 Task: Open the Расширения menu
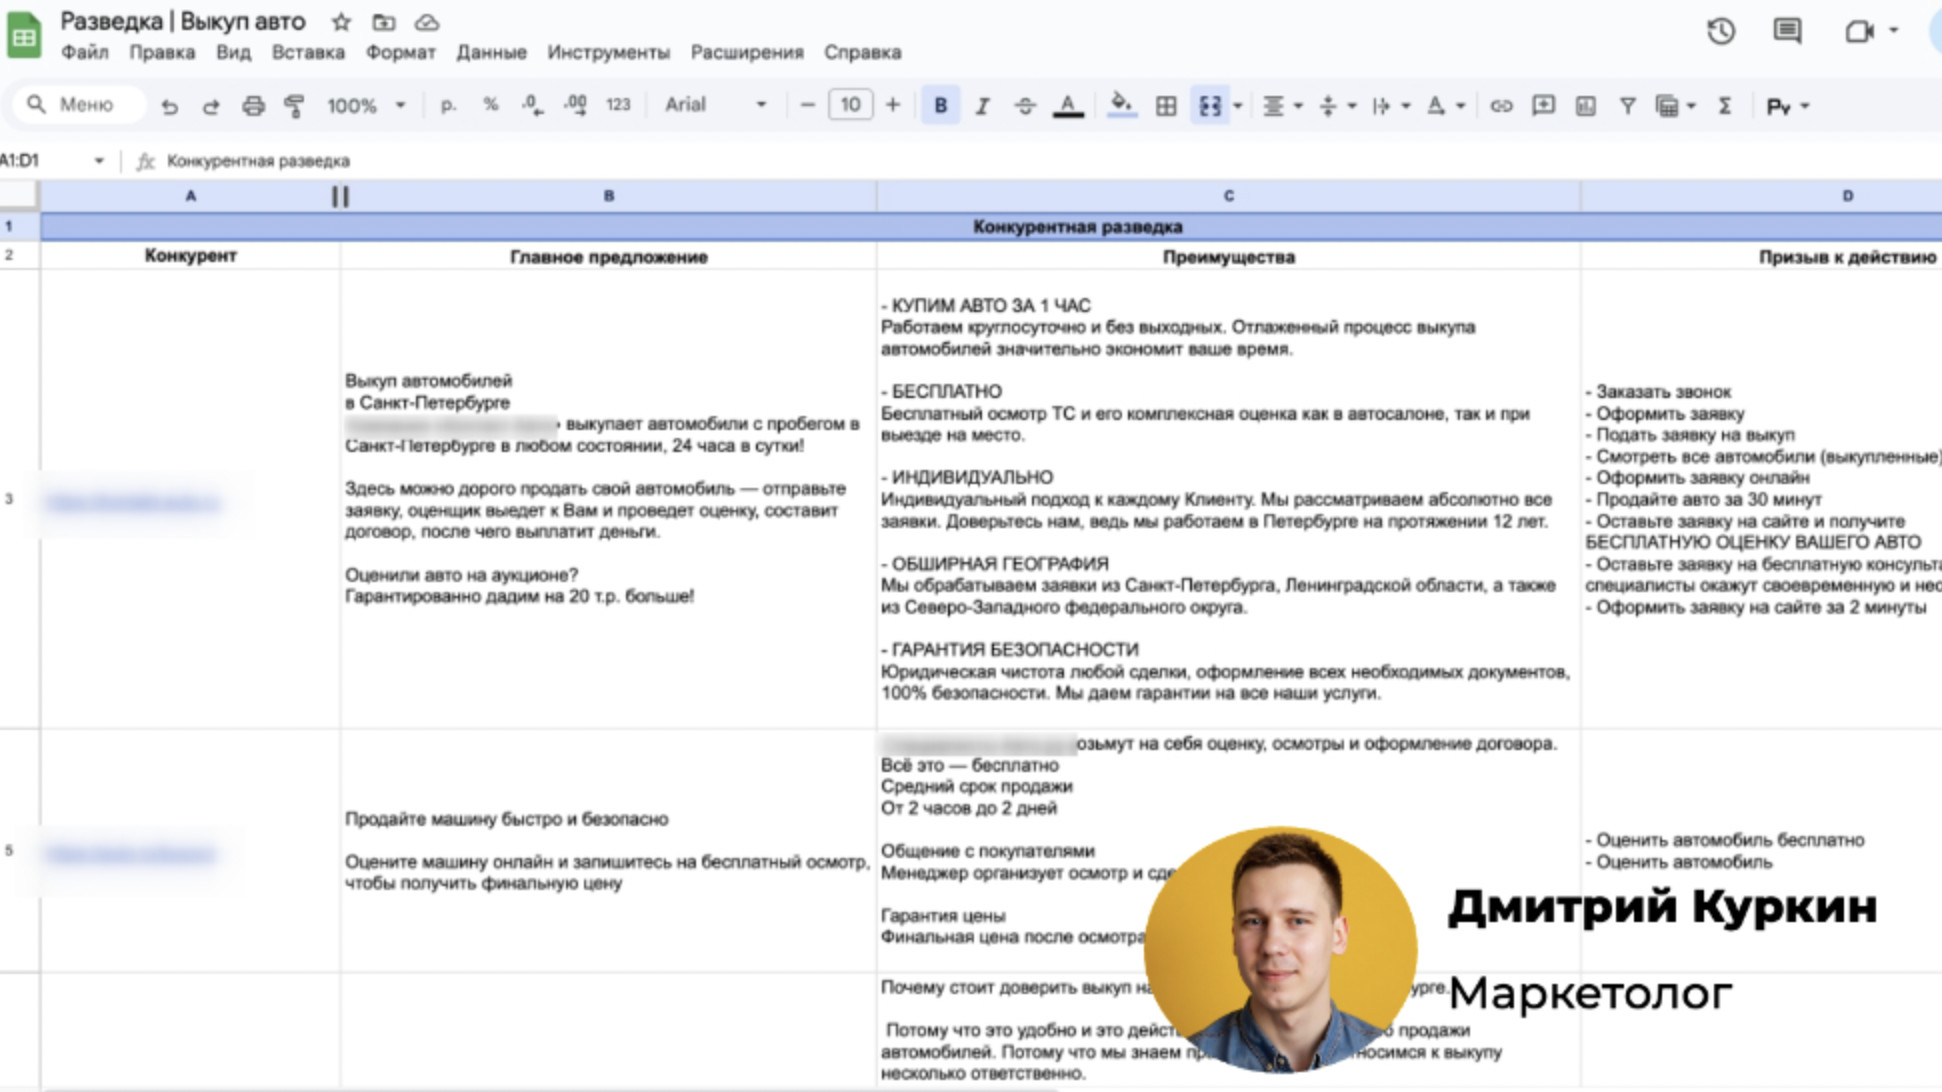tap(746, 52)
